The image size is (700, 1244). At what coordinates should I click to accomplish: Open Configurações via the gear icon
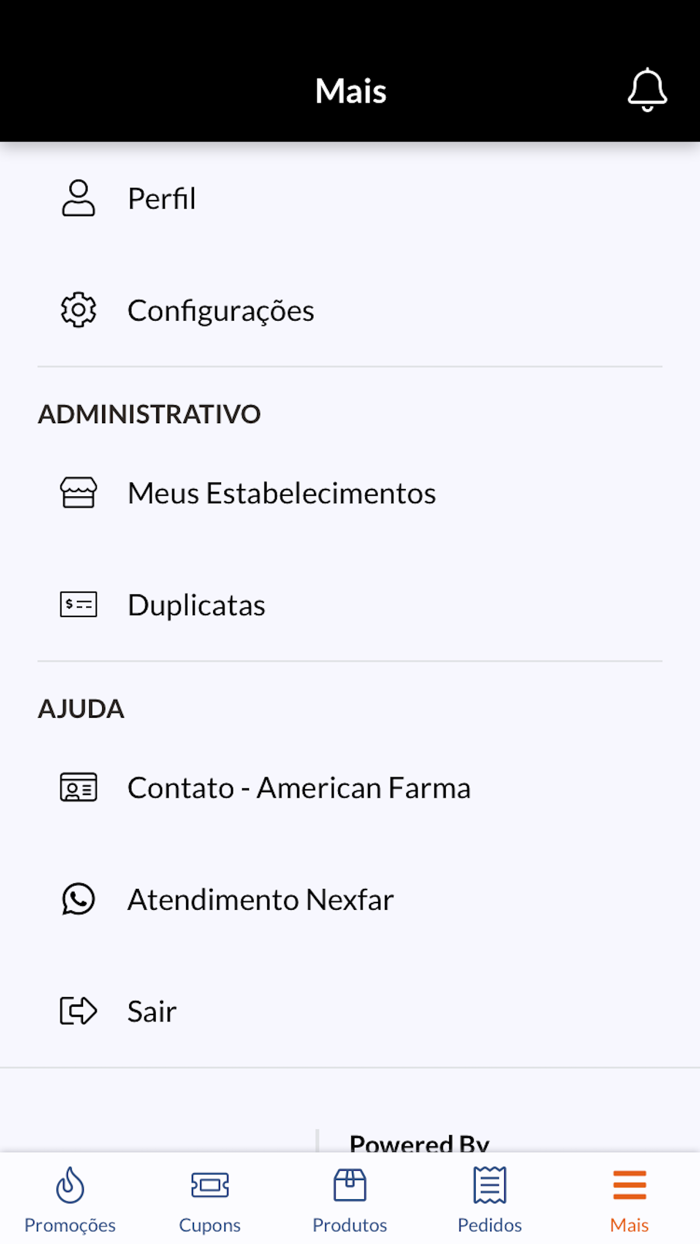point(78,310)
